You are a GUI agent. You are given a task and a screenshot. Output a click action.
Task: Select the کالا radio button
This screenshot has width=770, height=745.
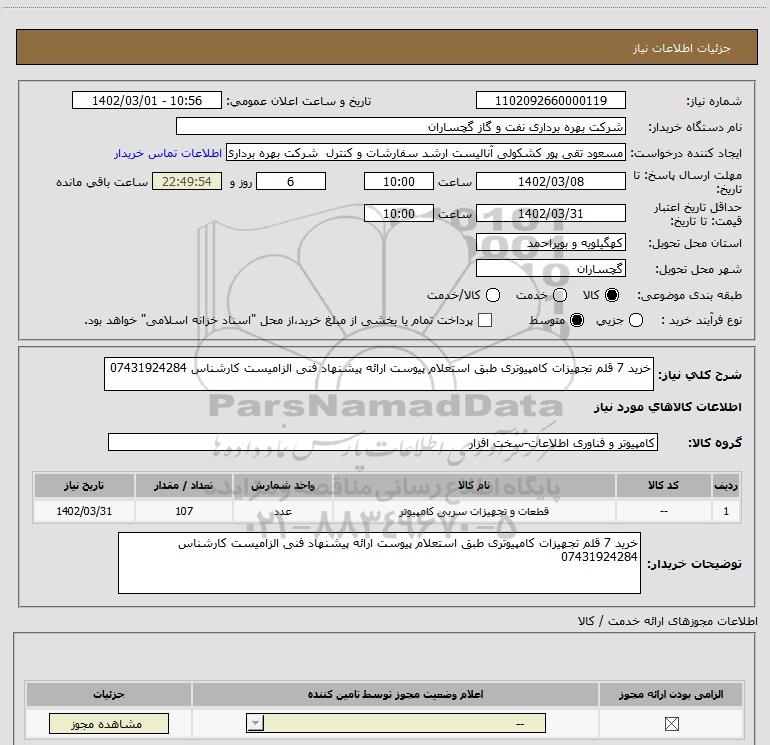(612, 295)
